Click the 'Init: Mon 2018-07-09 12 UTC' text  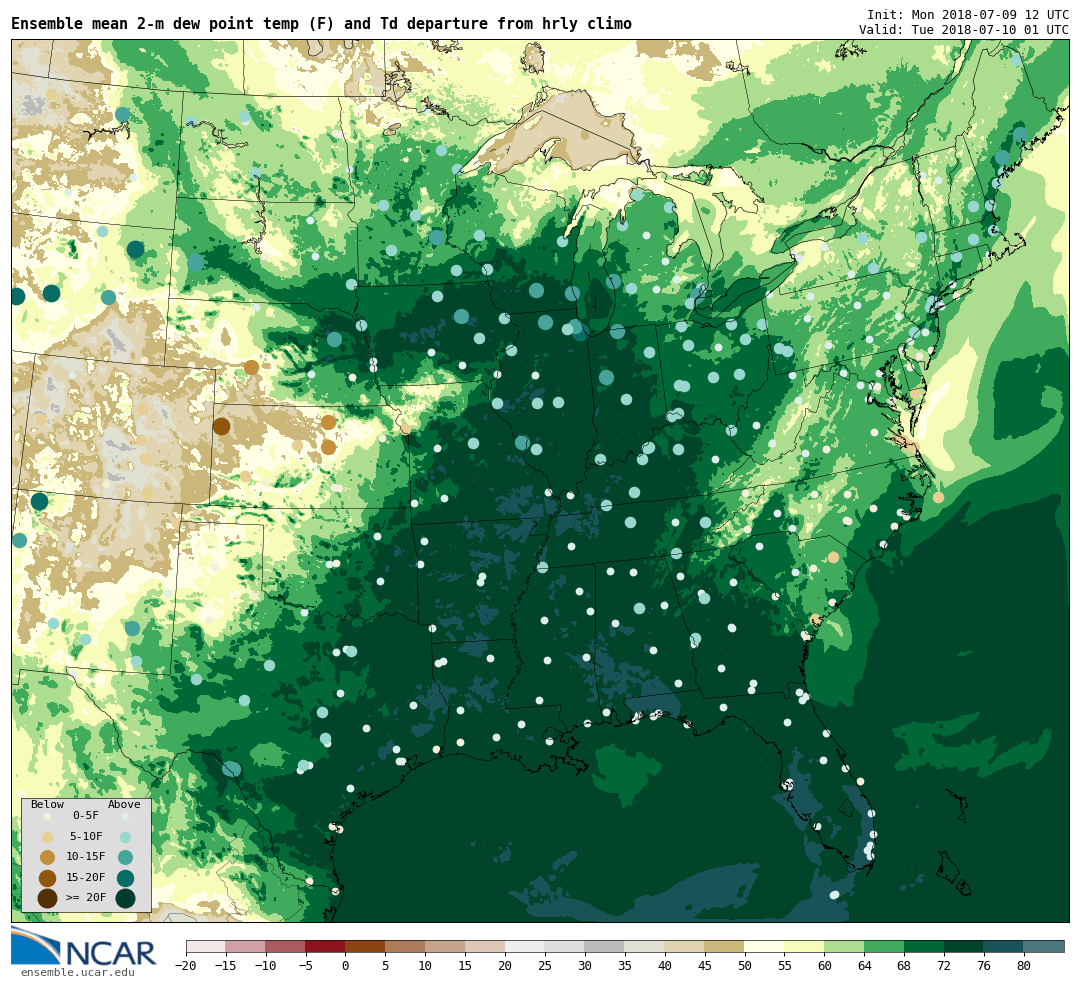point(968,14)
